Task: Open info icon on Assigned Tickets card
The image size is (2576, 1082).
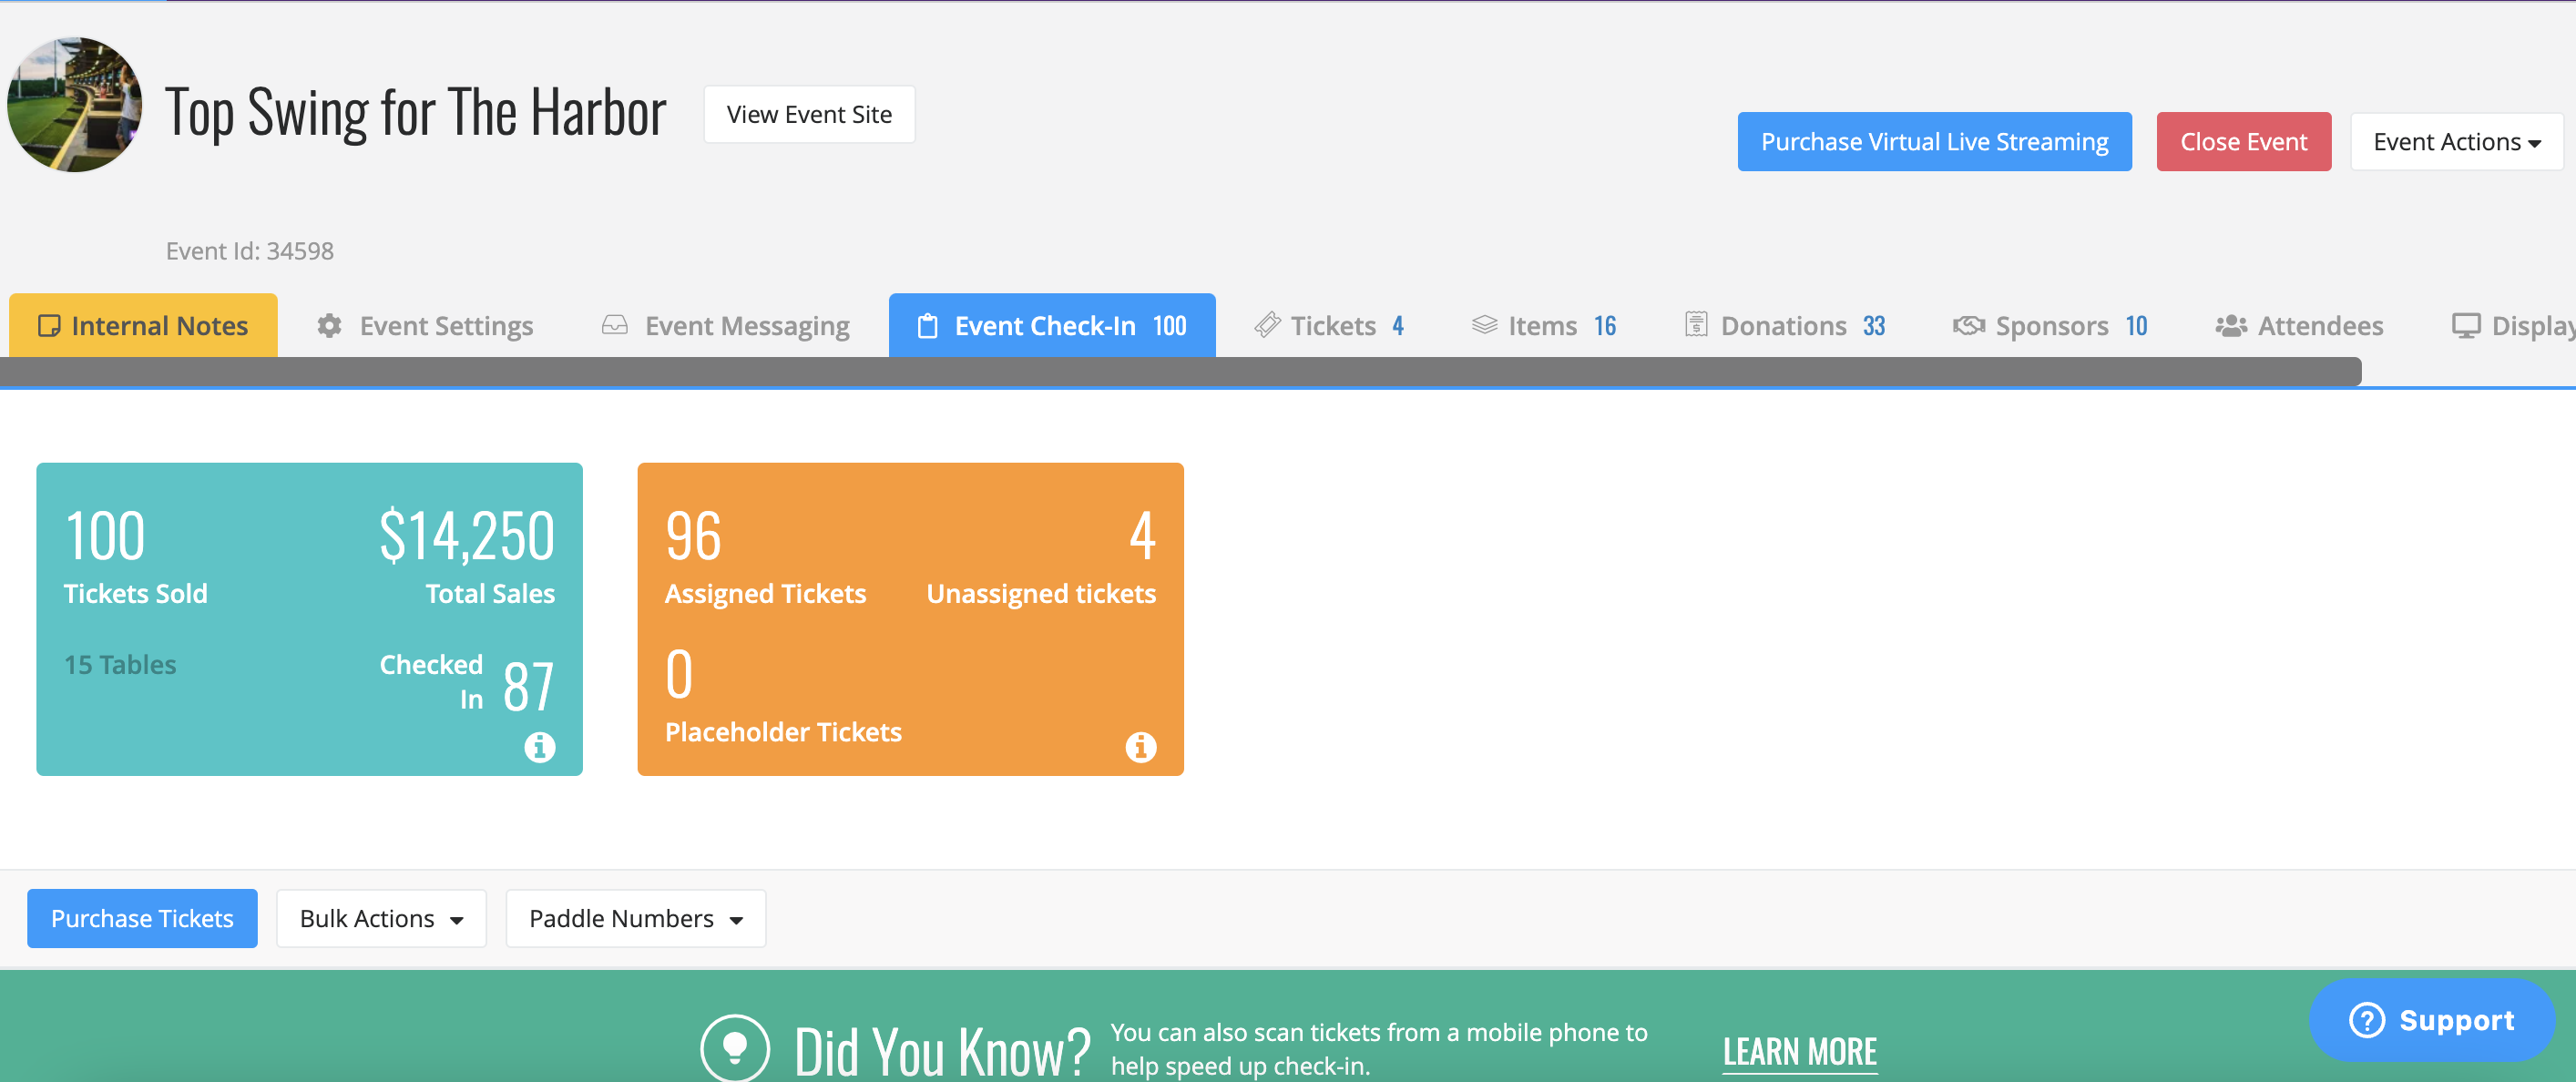Action: pyautogui.click(x=1141, y=747)
